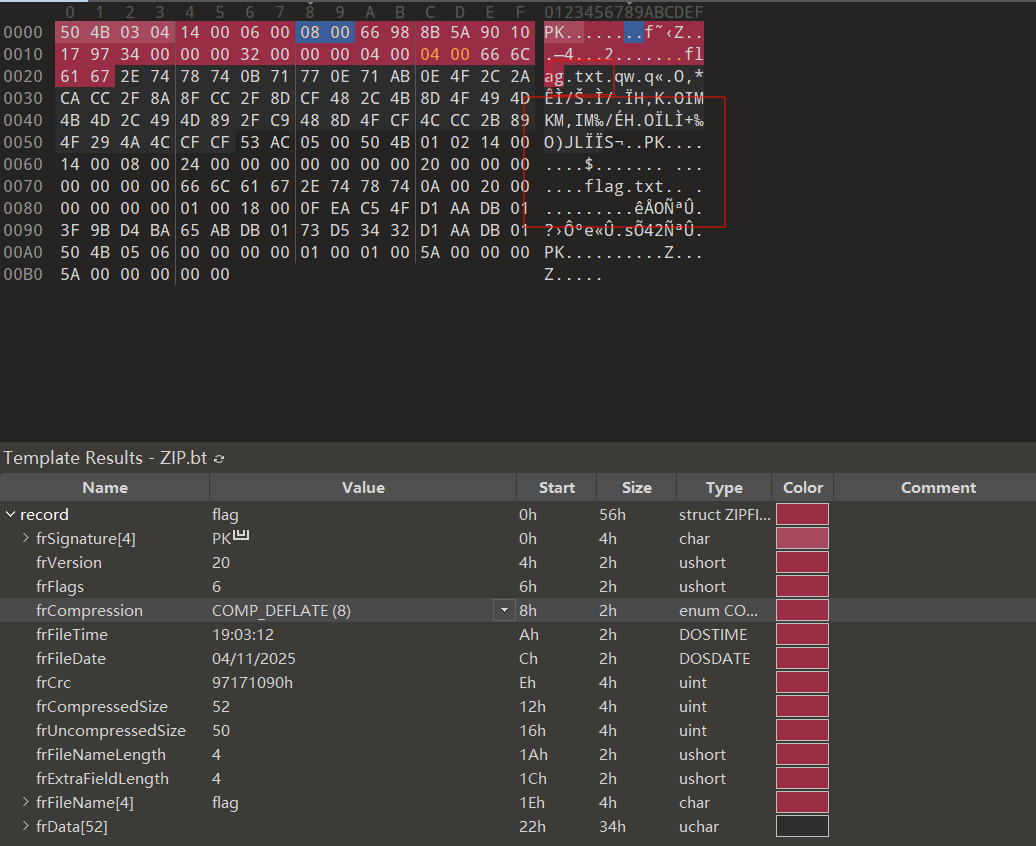Expand the frData[52] row
Image resolution: width=1036 pixels, height=846 pixels.
(x=26, y=826)
